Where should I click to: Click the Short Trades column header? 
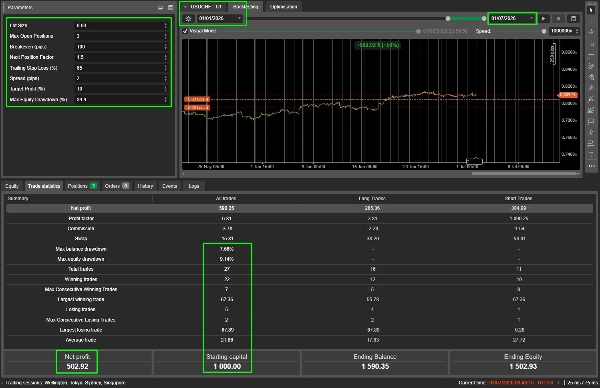tap(518, 198)
